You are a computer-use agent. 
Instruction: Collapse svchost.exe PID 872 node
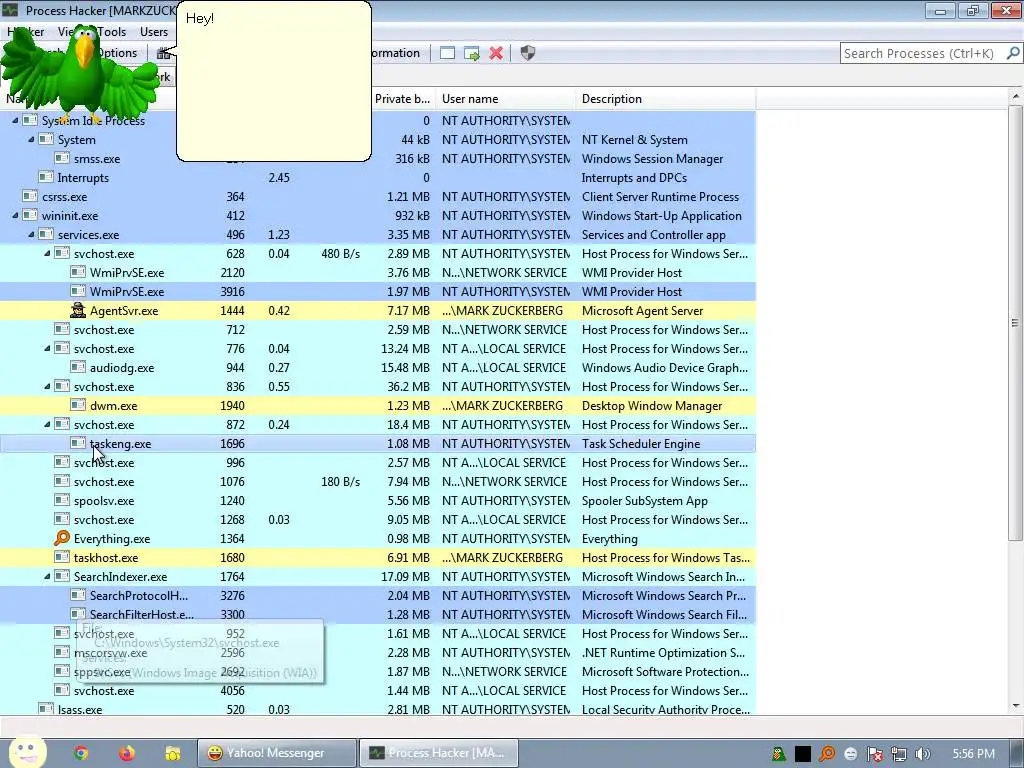(47, 424)
